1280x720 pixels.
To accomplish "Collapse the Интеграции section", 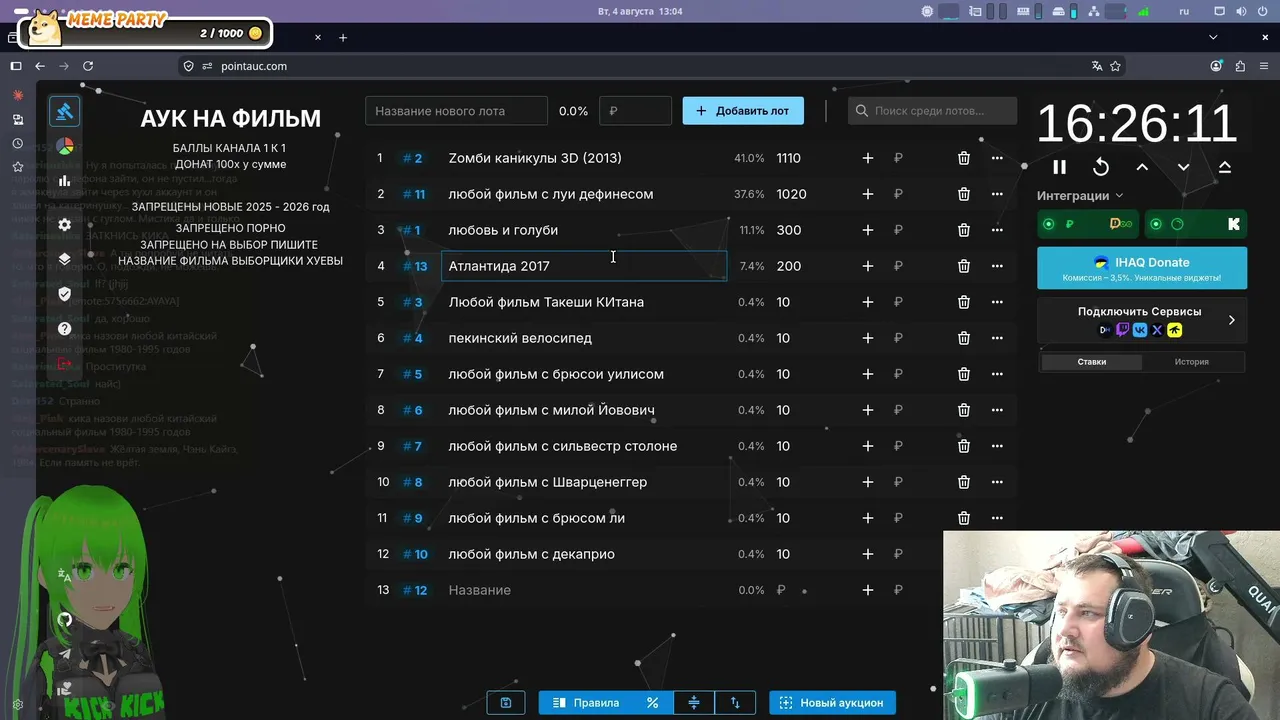I will coord(1080,196).
